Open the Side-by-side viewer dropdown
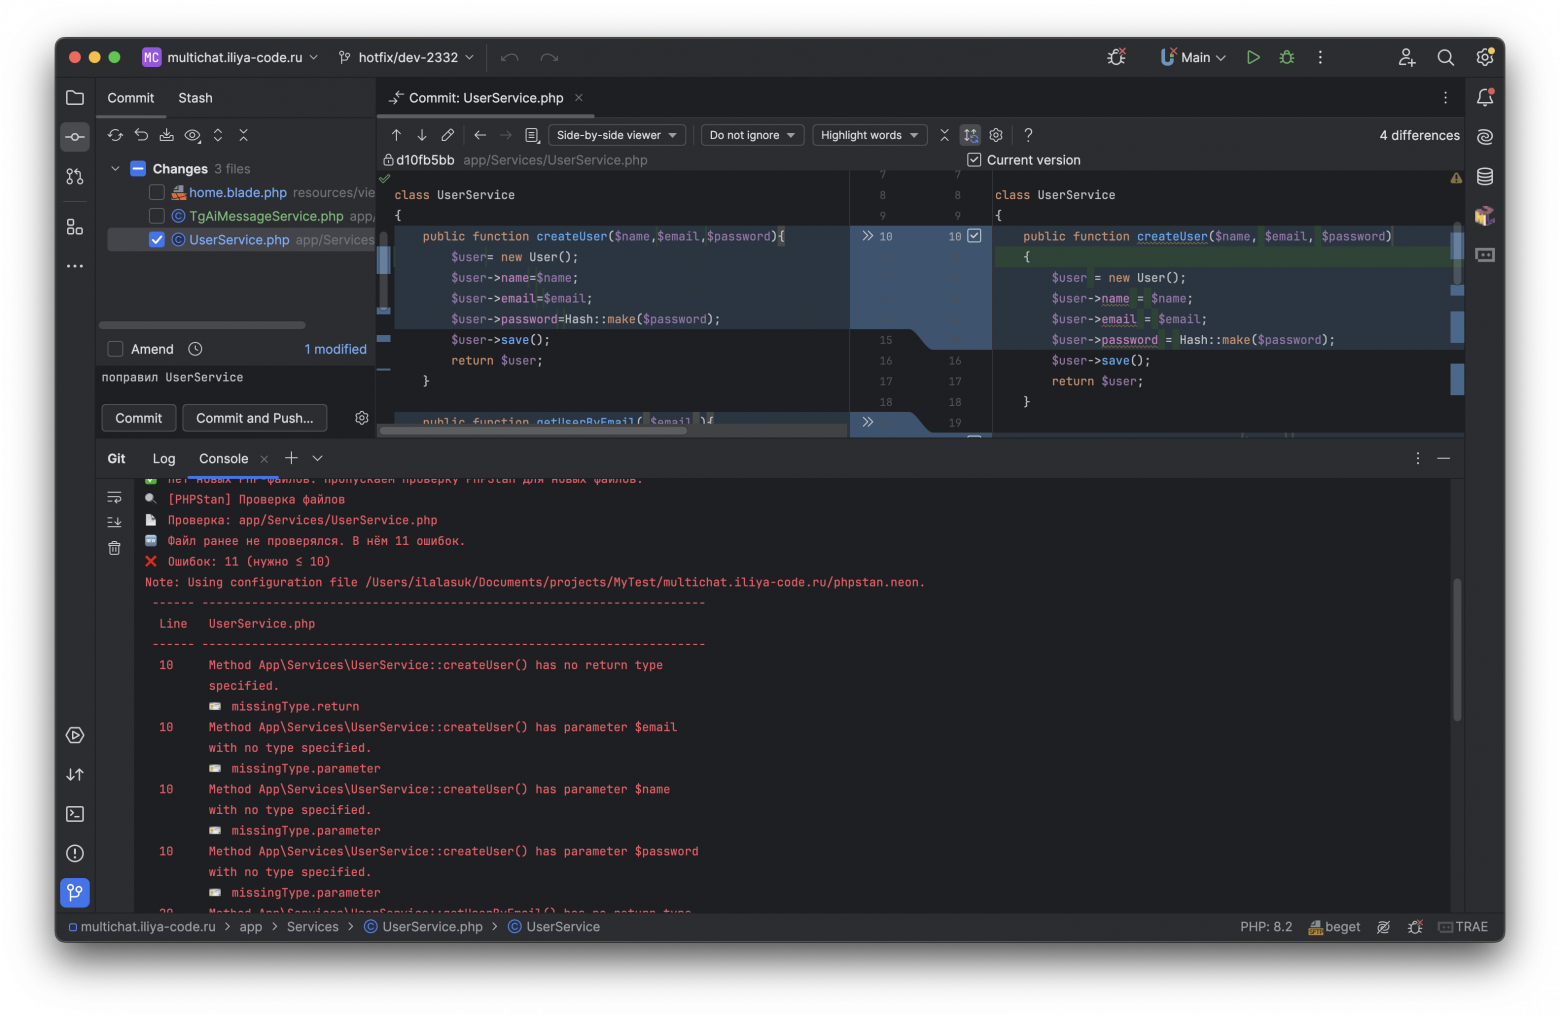1560x1015 pixels. click(x=616, y=134)
